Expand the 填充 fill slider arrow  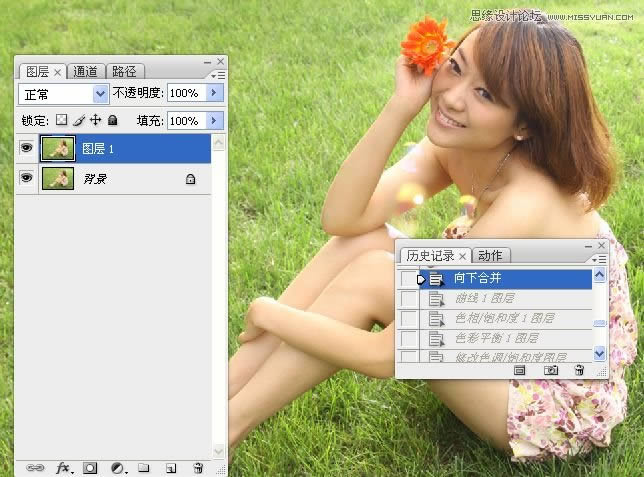pos(214,120)
